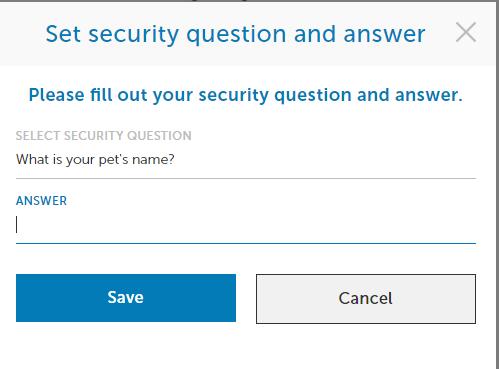The image size is (499, 369).
Task: Click the "What is your pet's name?" selection
Action: tap(95, 159)
